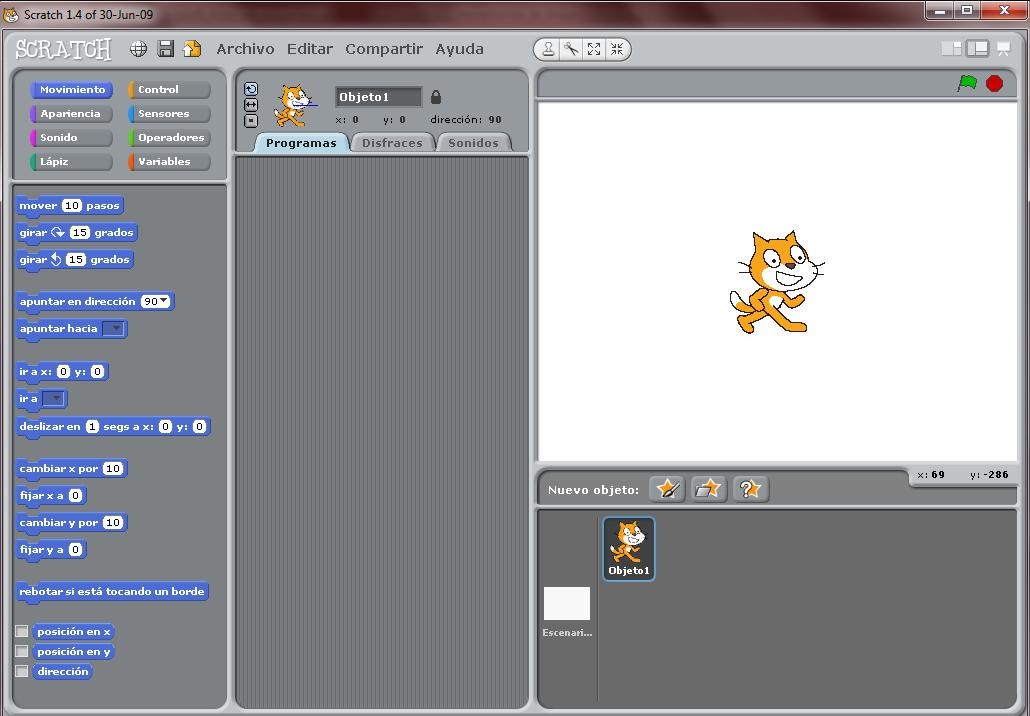This screenshot has width=1030, height=716.
Task: Click the girar clockwise 15 grados block
Action: 76,233
